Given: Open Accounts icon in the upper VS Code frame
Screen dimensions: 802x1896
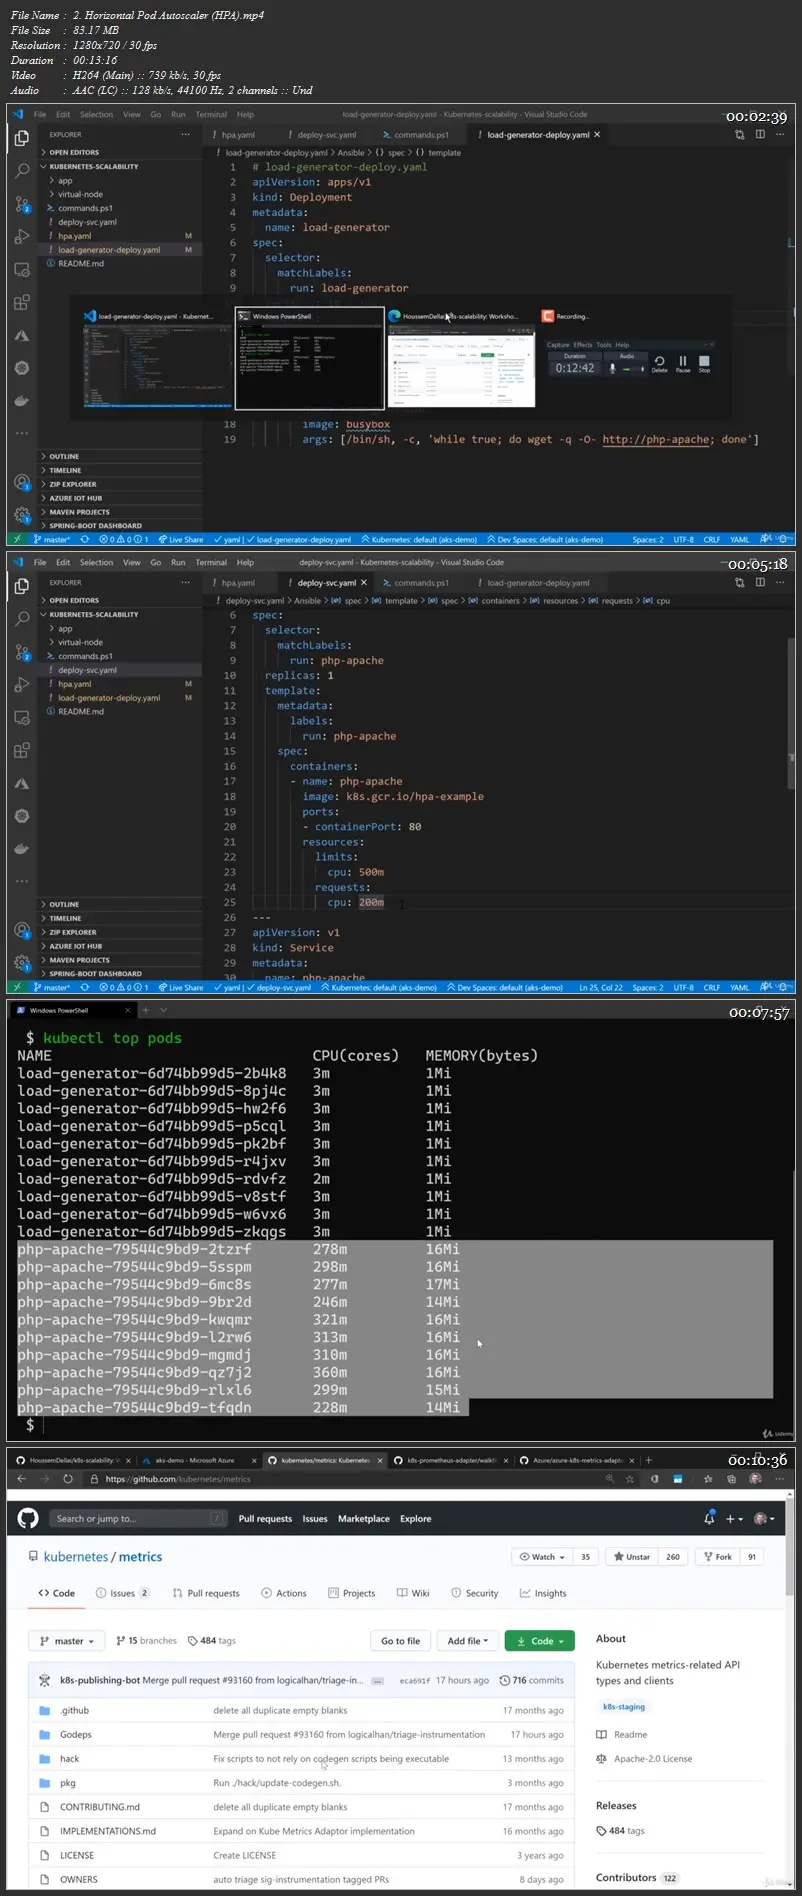Looking at the screenshot, I should (x=22, y=482).
